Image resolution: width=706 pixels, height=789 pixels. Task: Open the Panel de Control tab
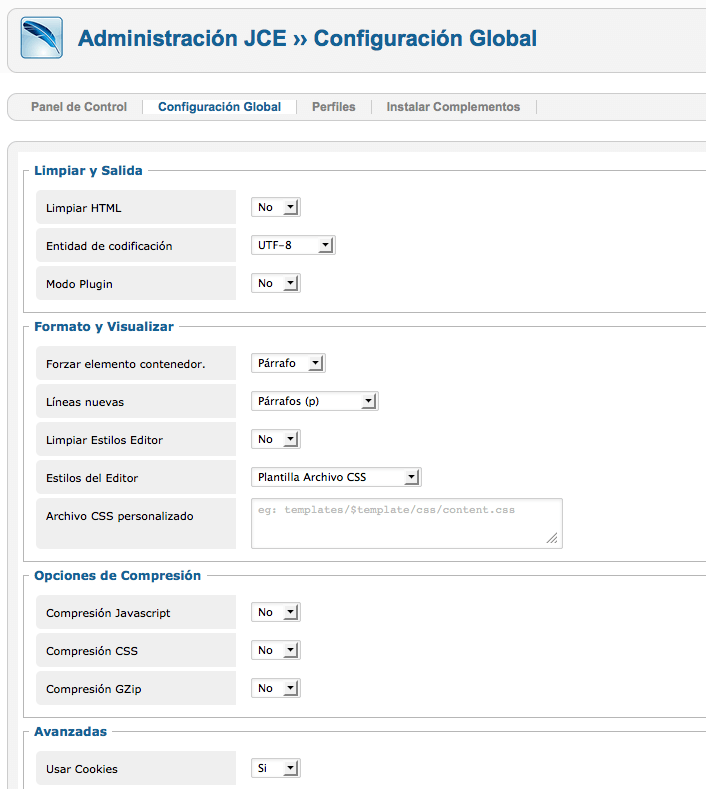click(x=79, y=107)
